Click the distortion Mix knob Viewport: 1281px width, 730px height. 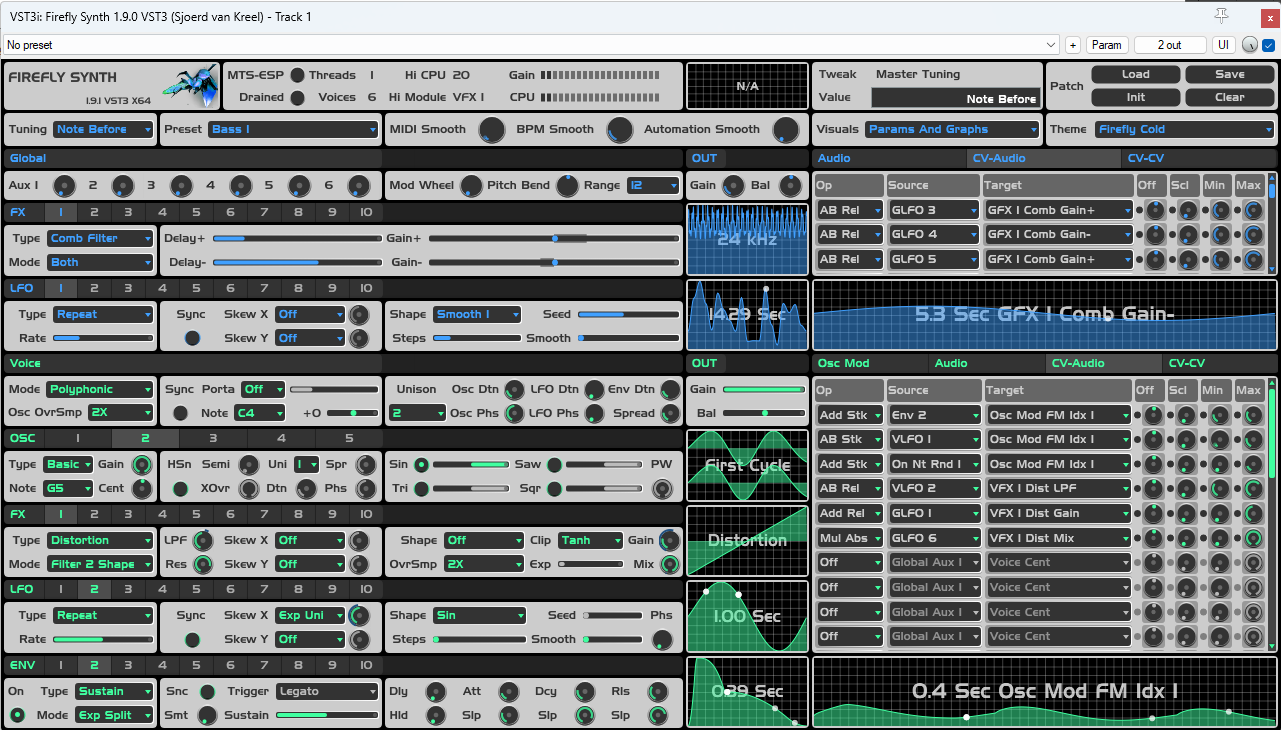point(669,564)
